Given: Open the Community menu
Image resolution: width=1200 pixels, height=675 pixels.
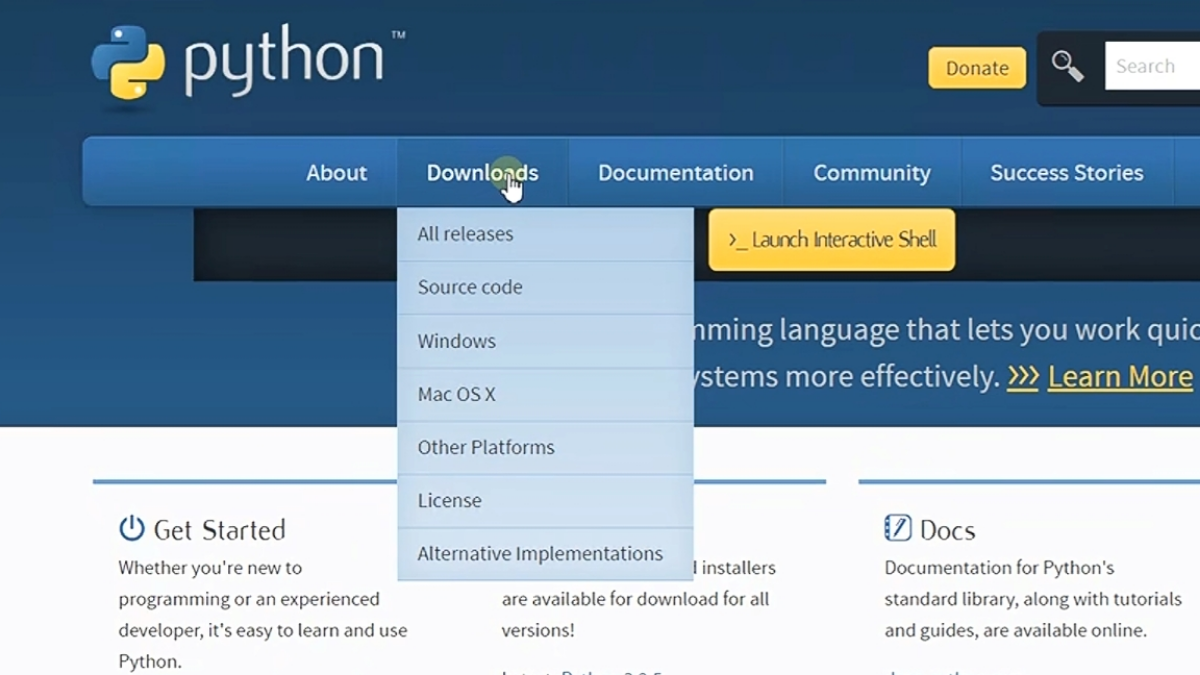Looking at the screenshot, I should pos(872,173).
